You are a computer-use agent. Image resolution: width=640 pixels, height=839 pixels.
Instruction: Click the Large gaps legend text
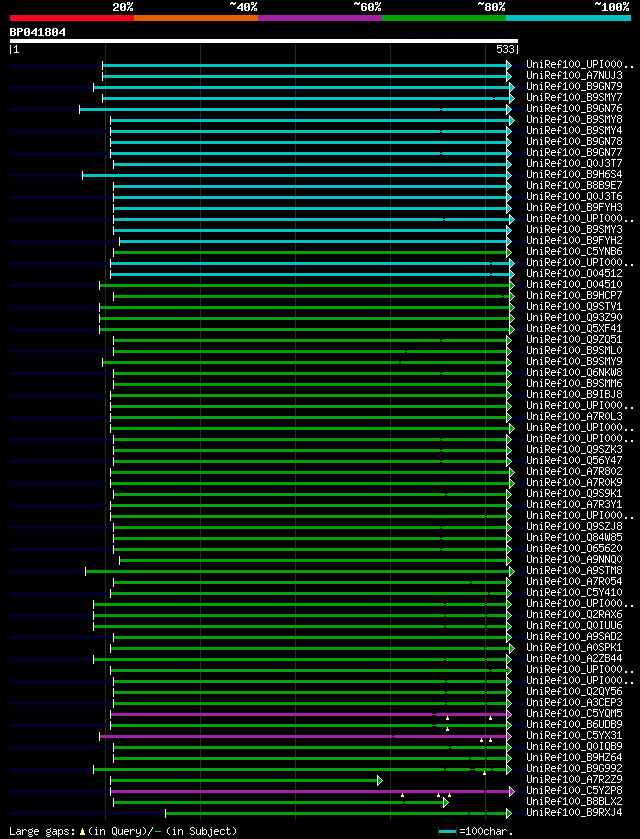point(43,831)
